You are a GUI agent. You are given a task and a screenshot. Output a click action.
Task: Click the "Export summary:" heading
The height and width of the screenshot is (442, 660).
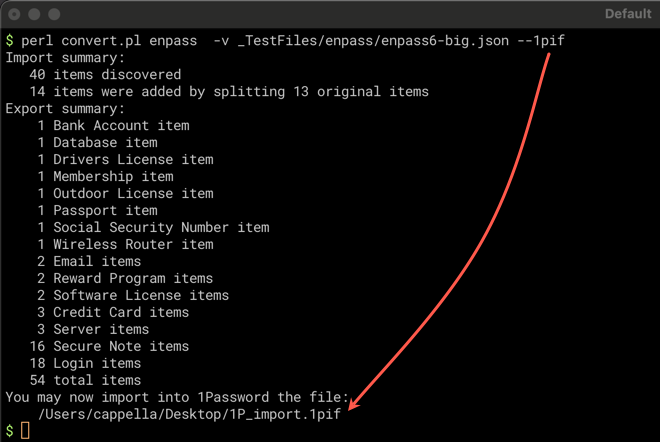[x=65, y=109]
